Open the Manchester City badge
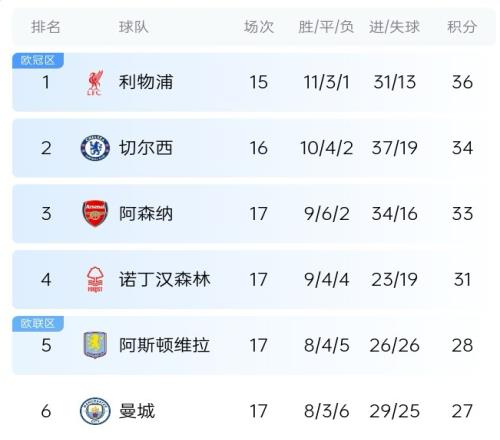 pos(95,411)
